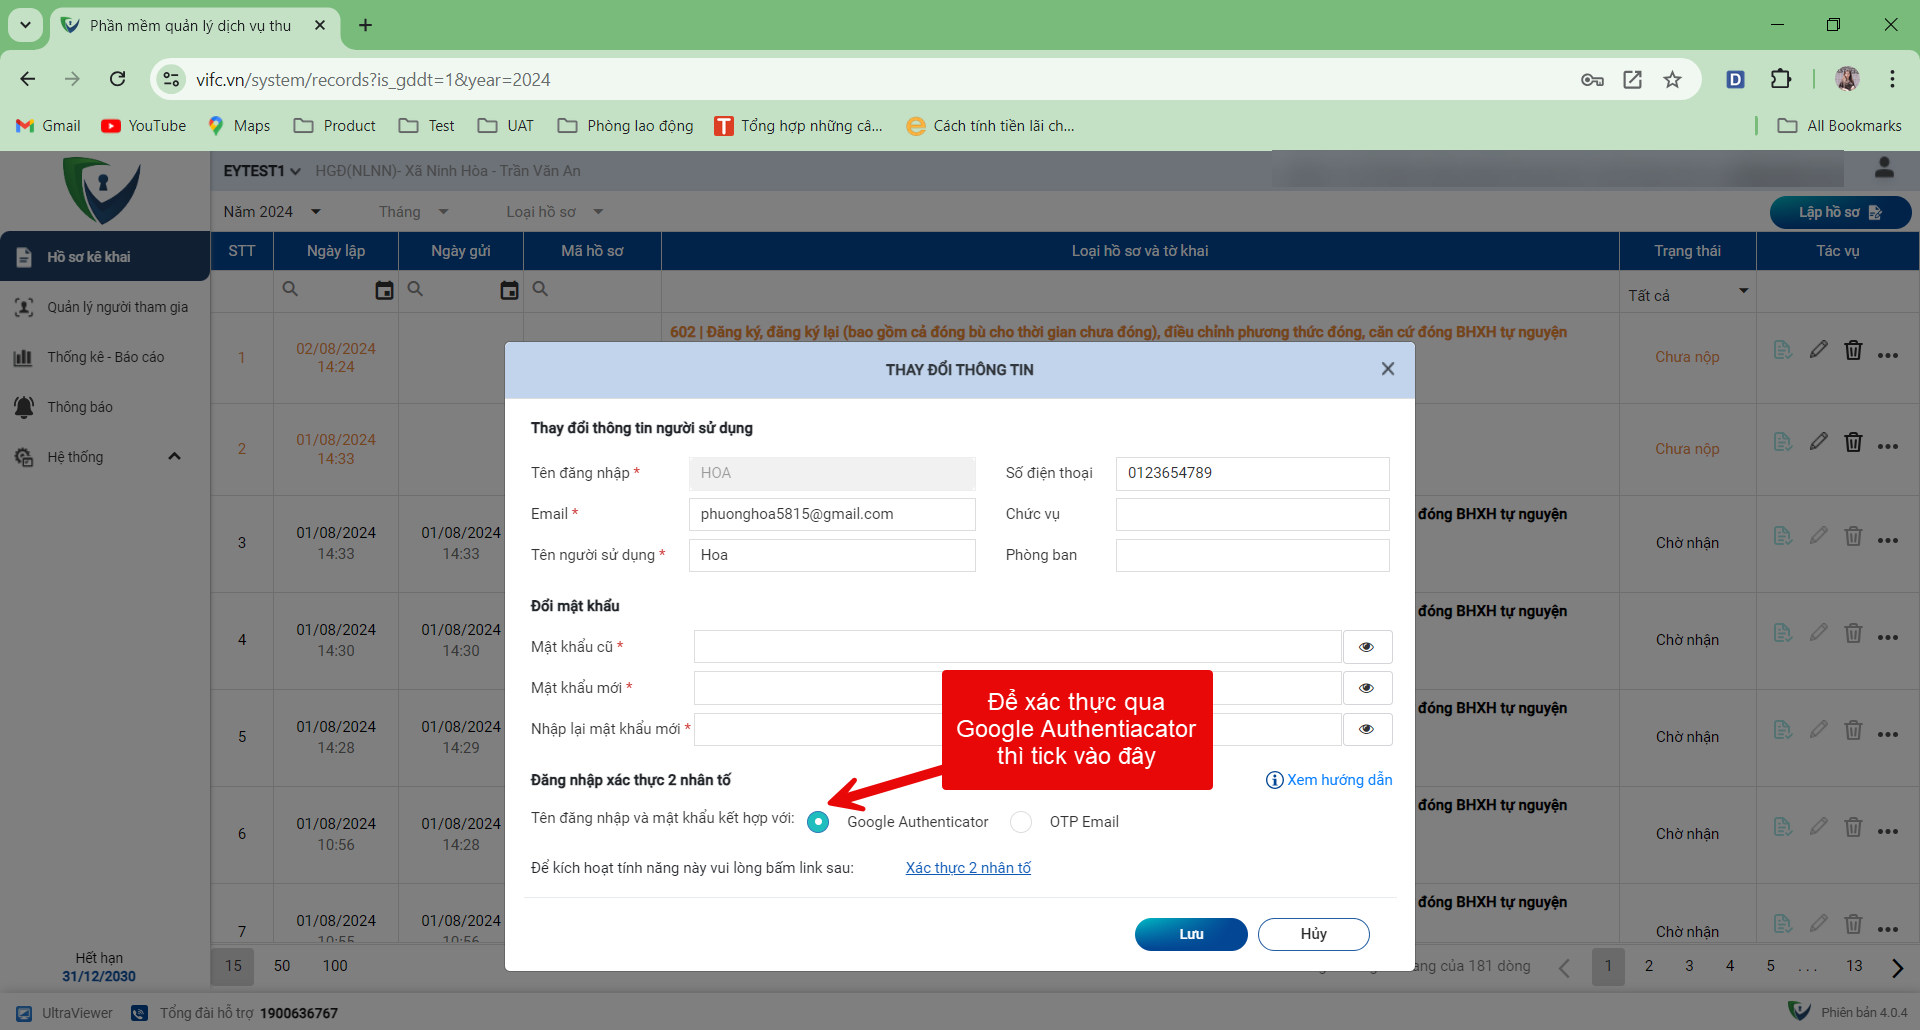The image size is (1920, 1030).
Task: Collapse the Hệ thống sidebar menu
Action: pos(174,457)
